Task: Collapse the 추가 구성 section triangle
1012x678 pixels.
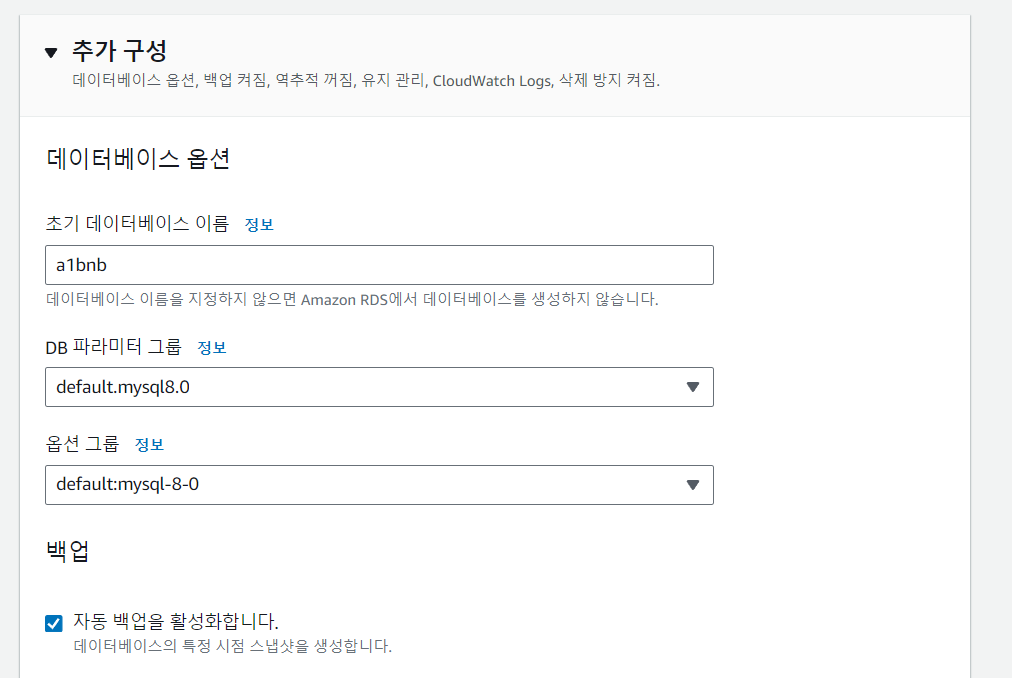Action: (51, 52)
